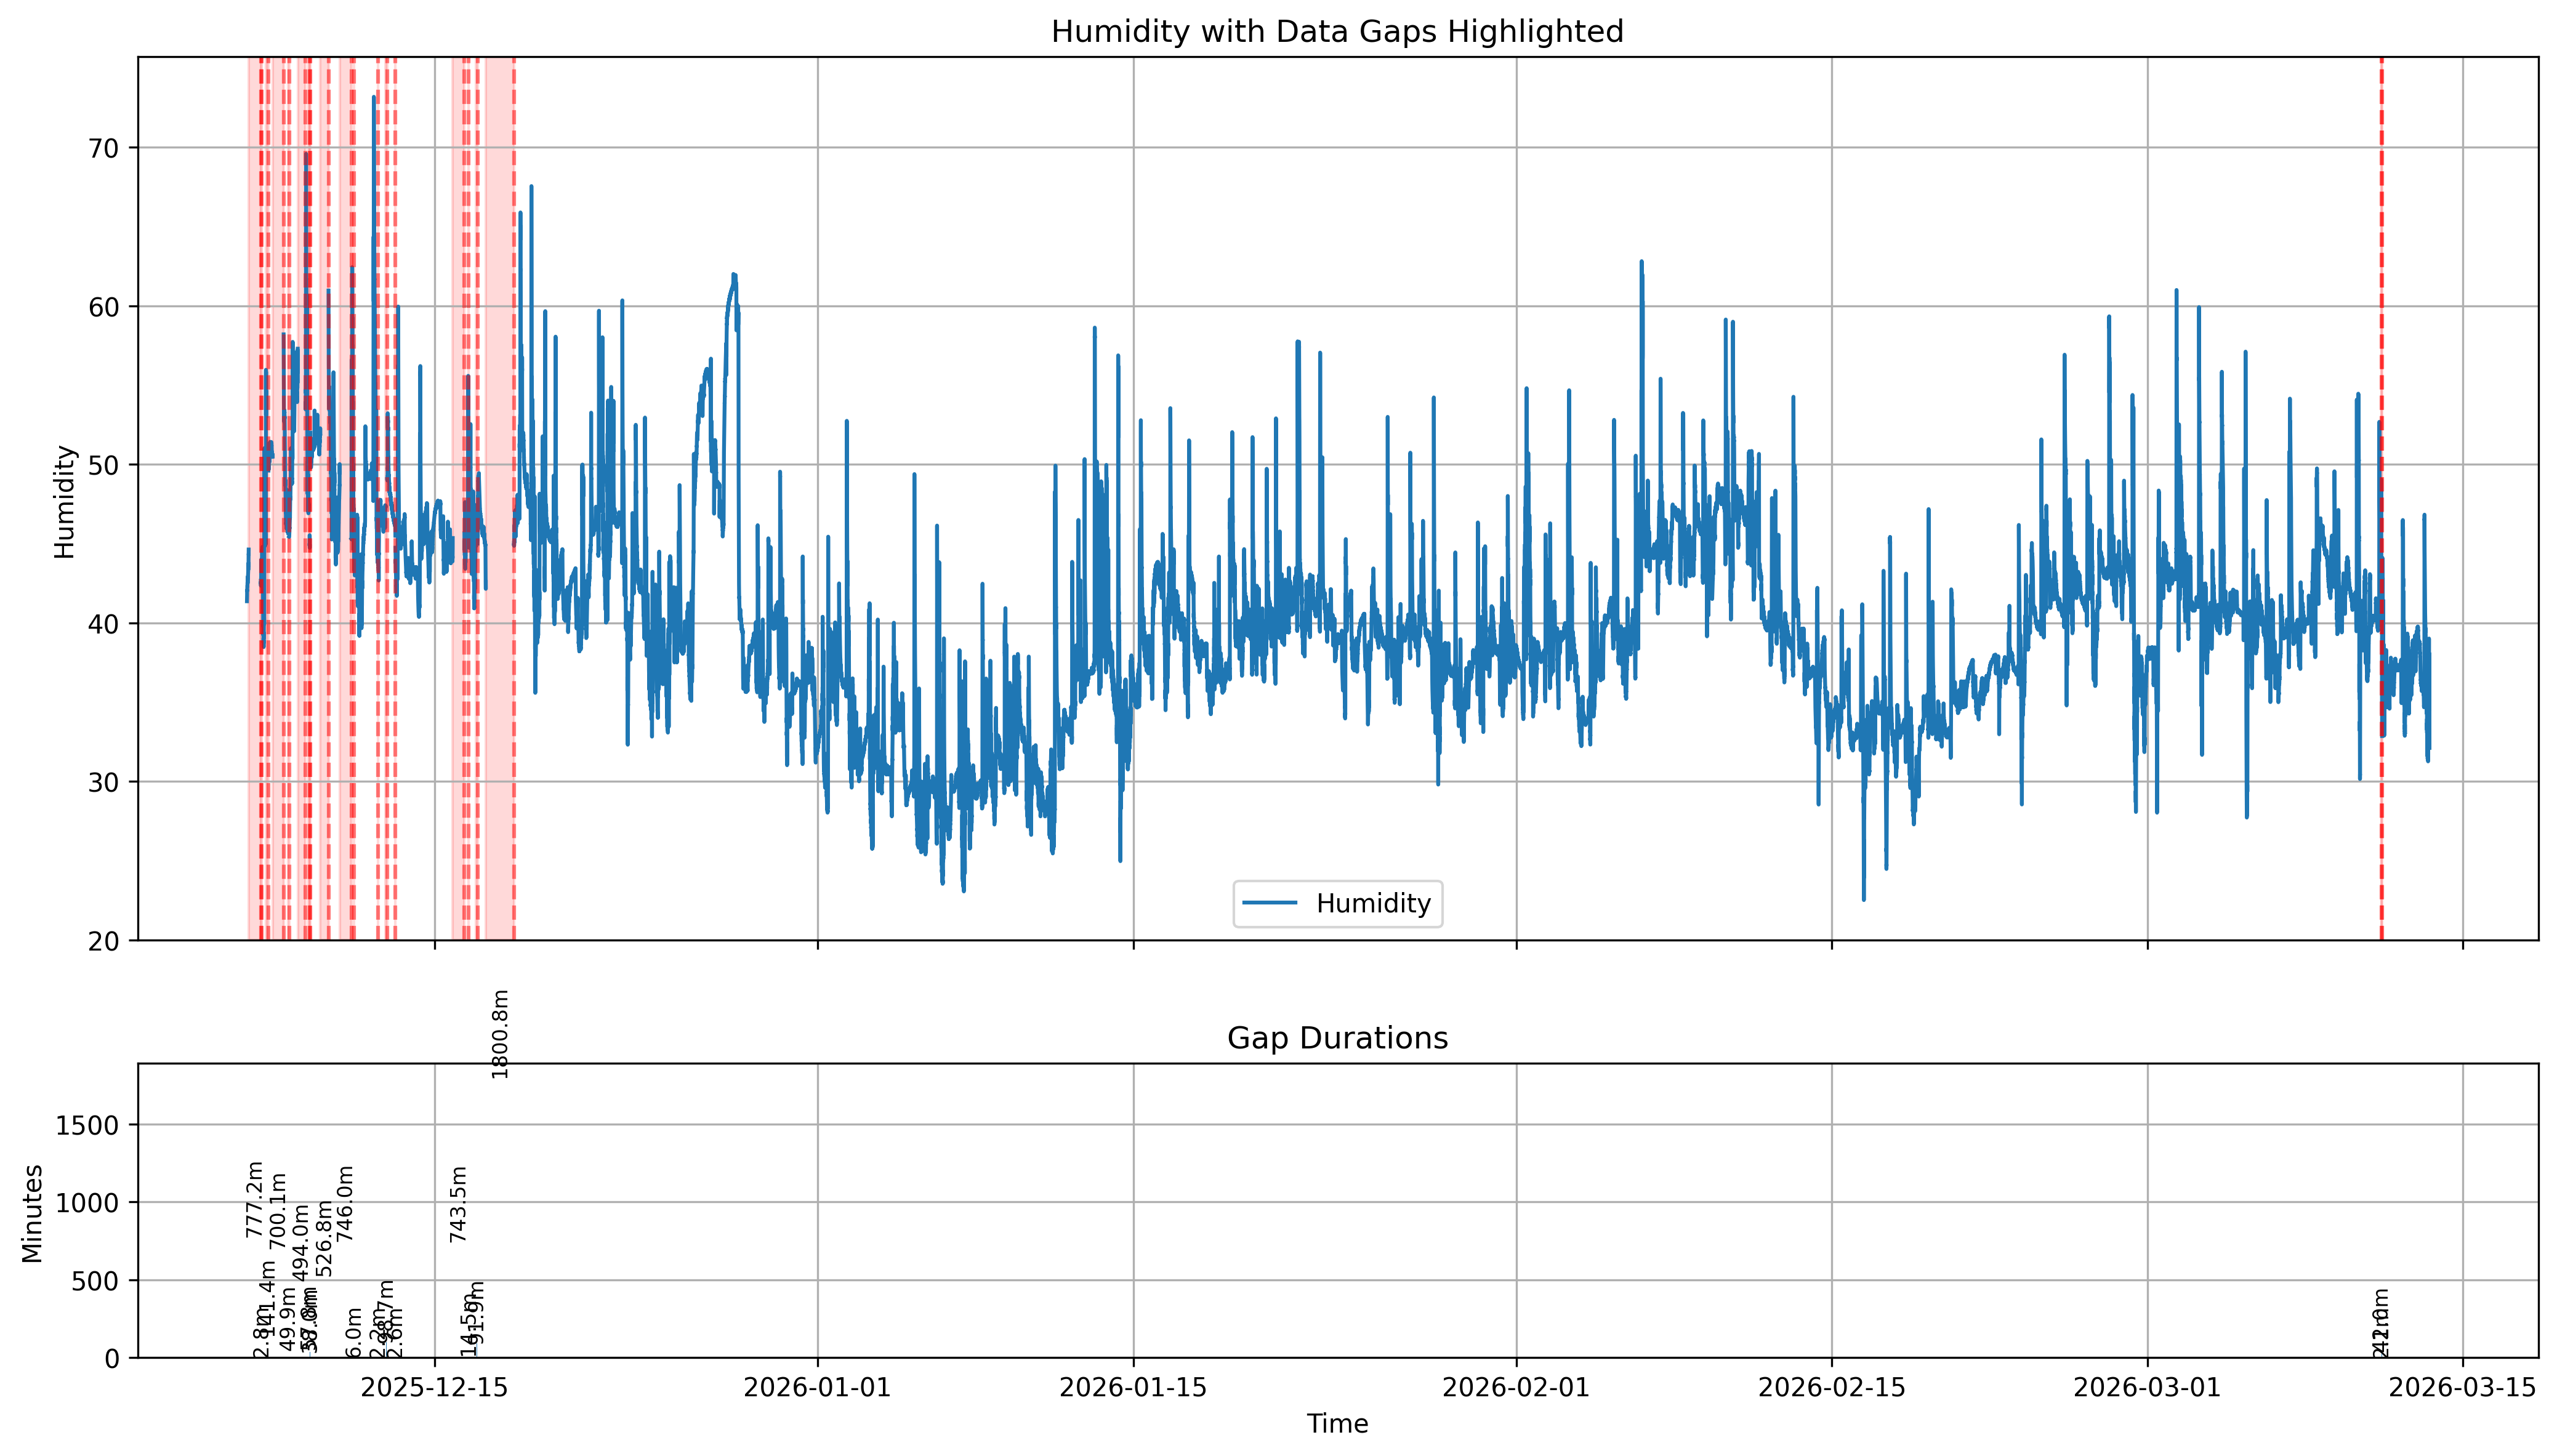Click the 1800.8m gap duration label
Image resolution: width=2557 pixels, height=1456 pixels.
500,1034
